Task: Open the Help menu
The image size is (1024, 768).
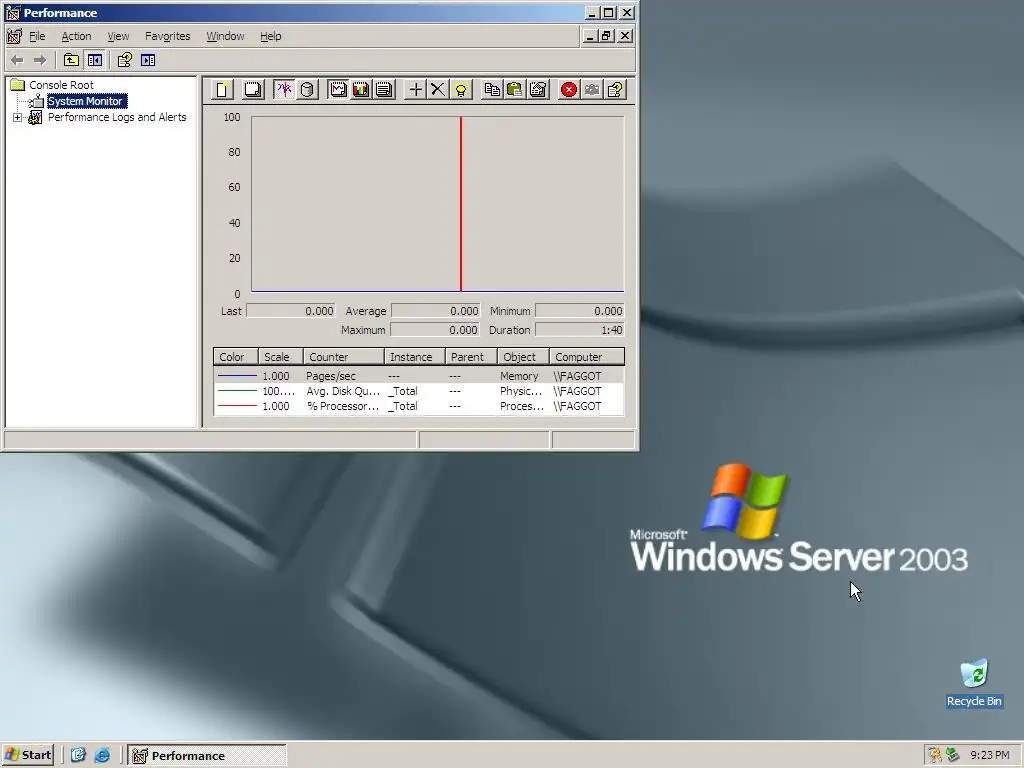Action: coord(270,36)
